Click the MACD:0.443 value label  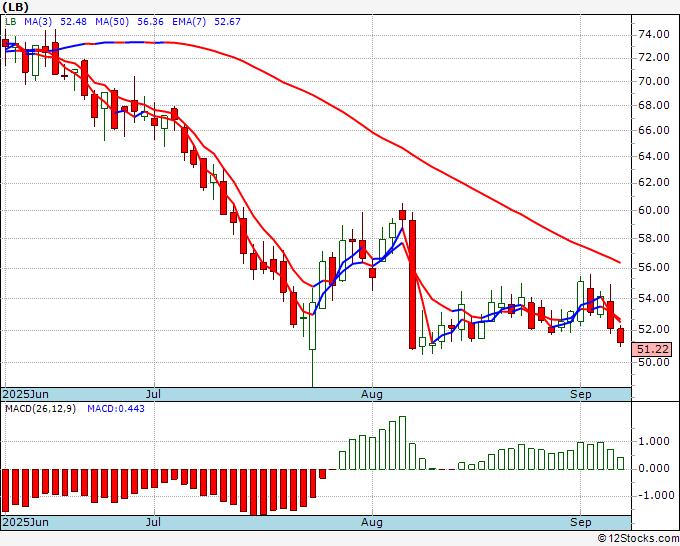point(116,409)
